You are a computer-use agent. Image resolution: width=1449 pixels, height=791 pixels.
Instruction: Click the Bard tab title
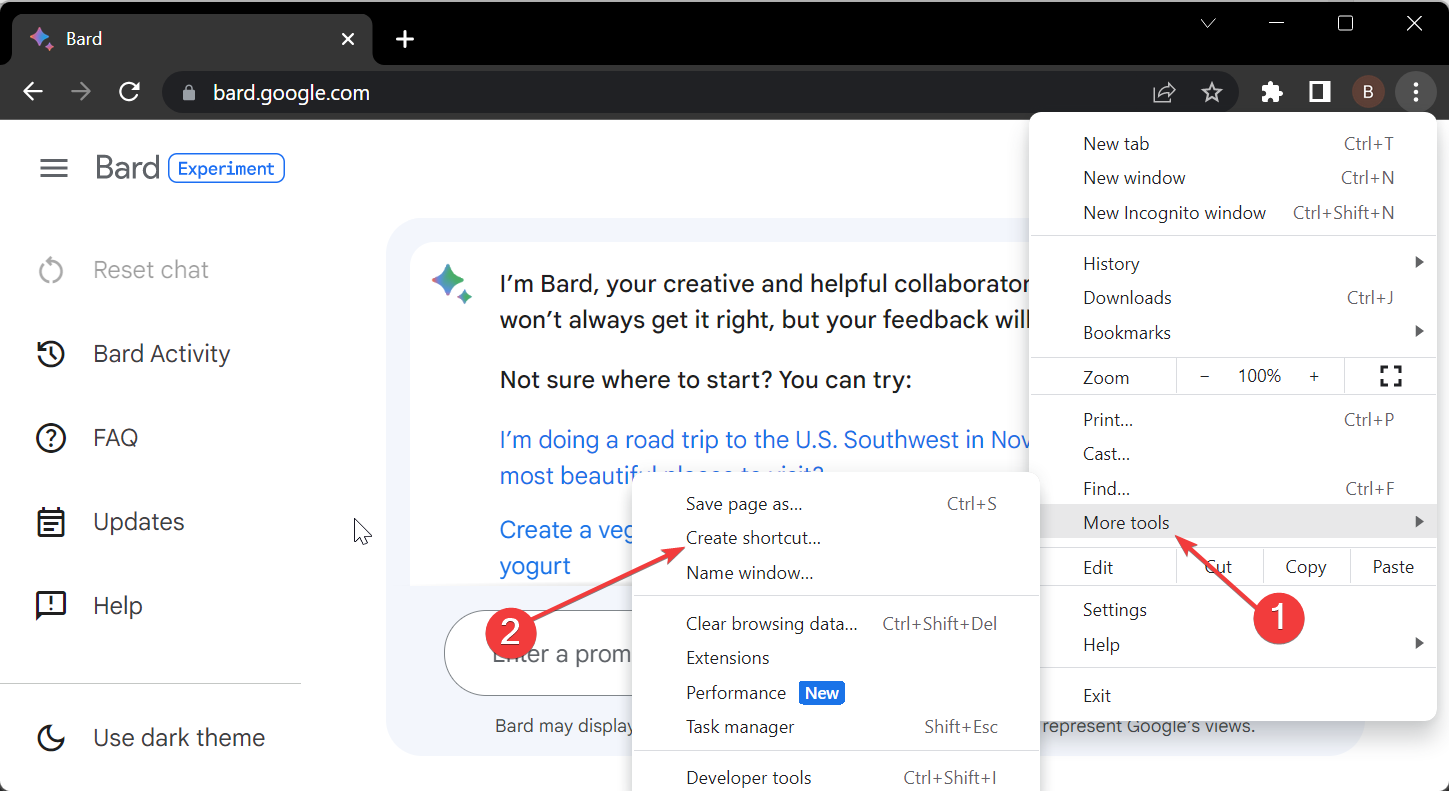click(84, 39)
